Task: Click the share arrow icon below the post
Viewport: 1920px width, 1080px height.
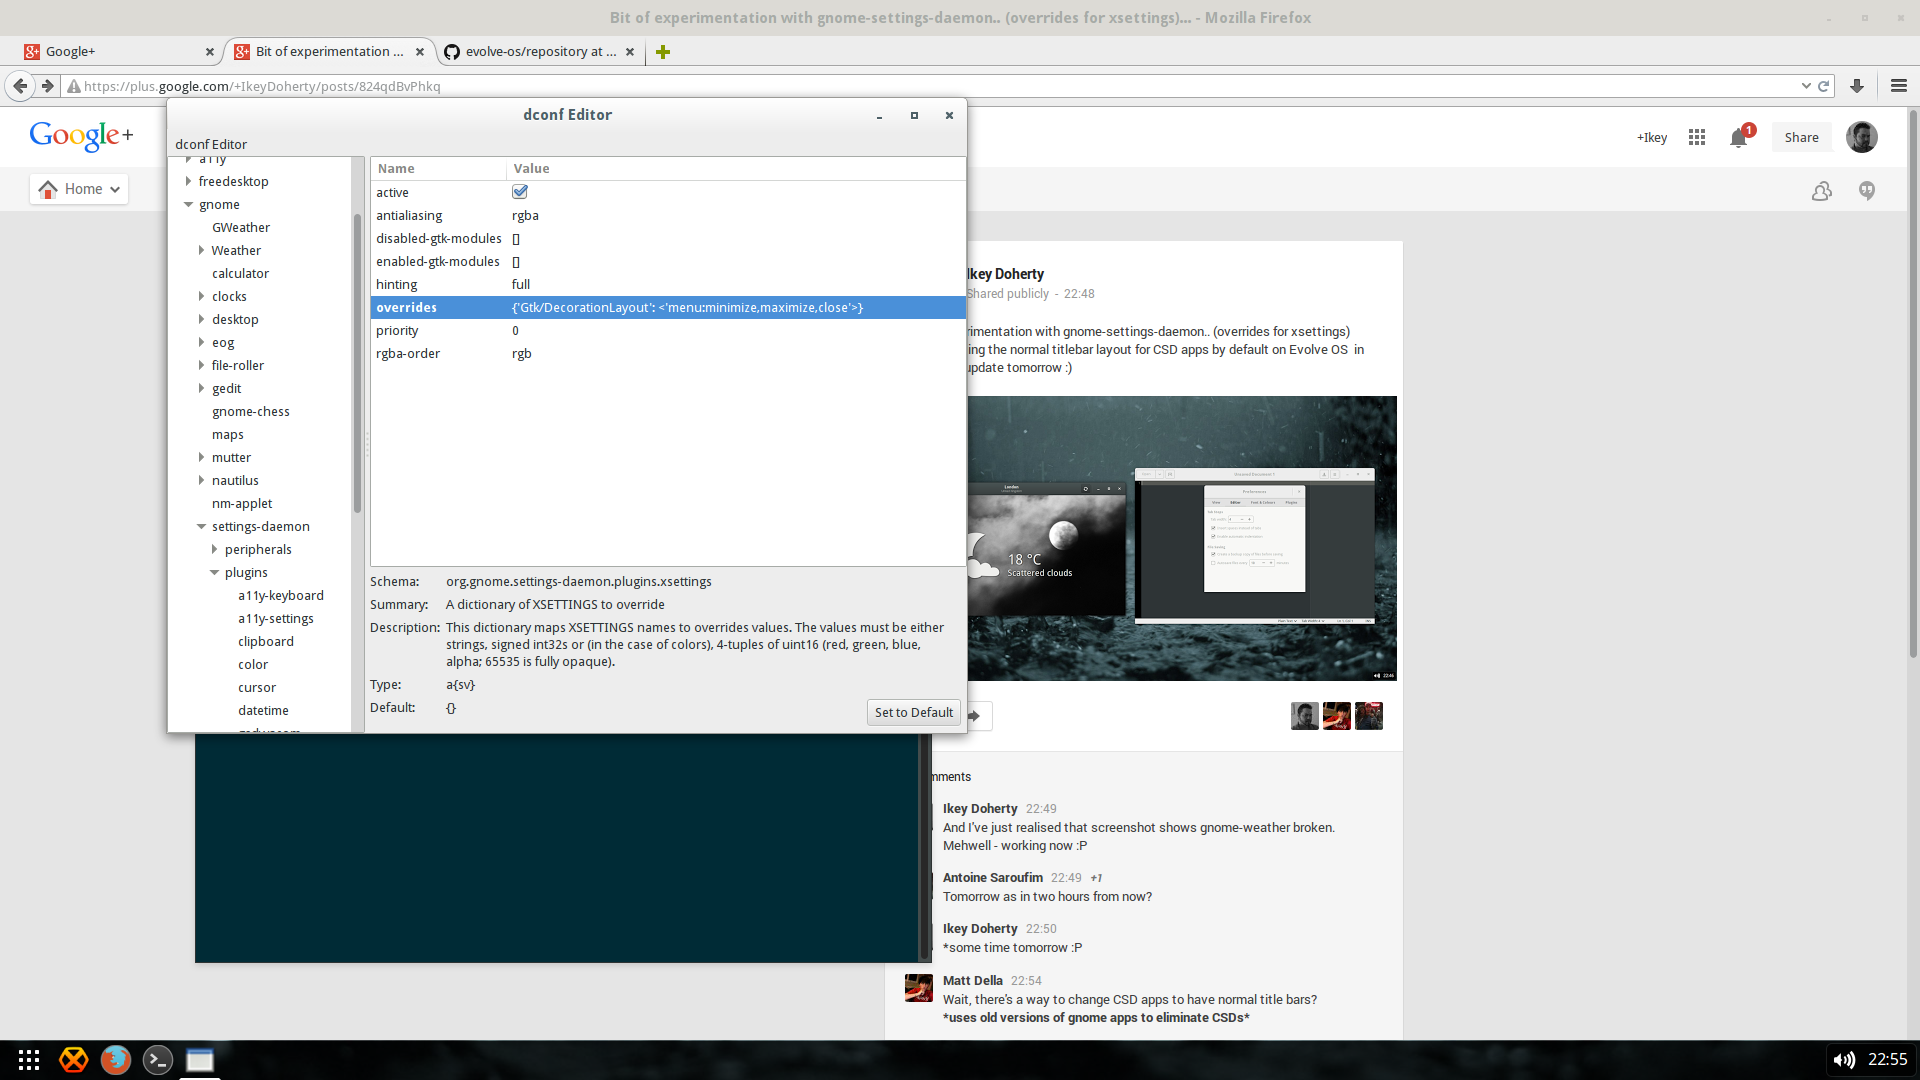Action: click(975, 716)
